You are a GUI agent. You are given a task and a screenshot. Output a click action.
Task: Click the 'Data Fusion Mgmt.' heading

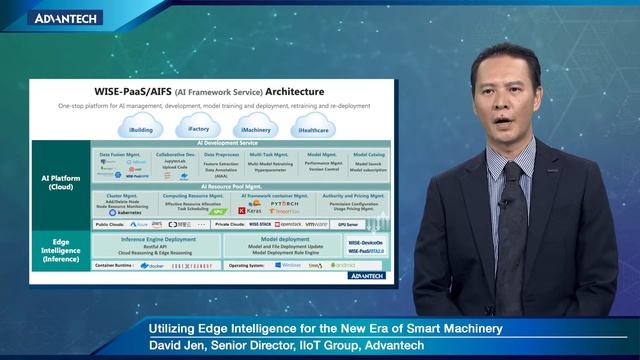click(x=120, y=155)
